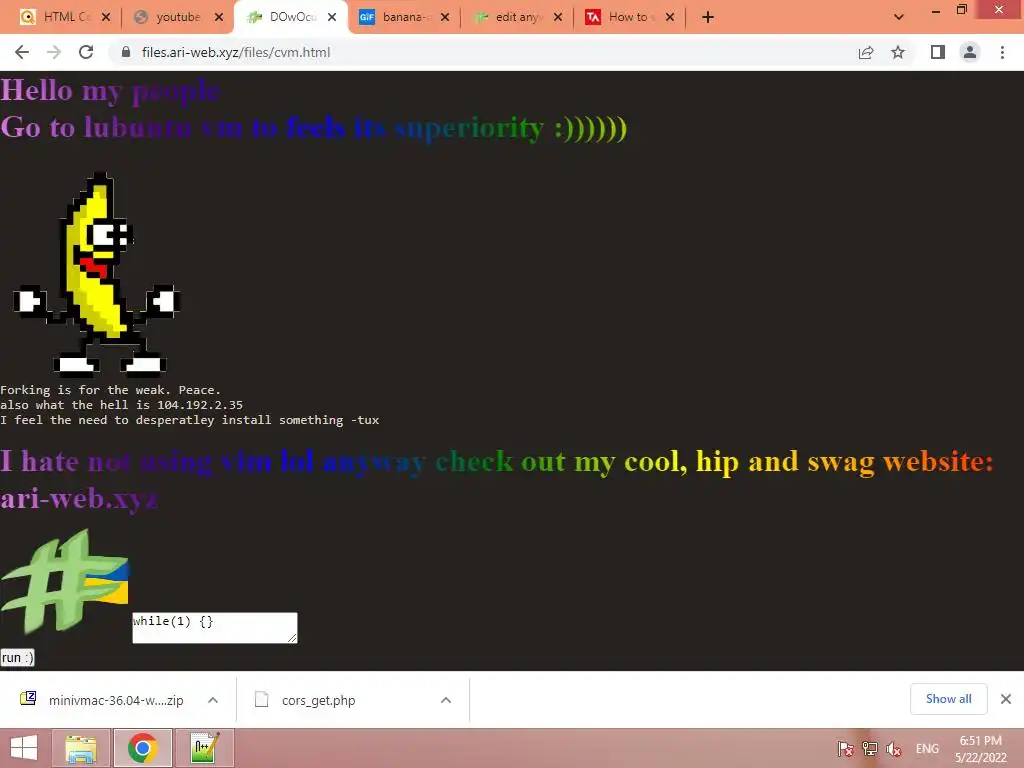The width and height of the screenshot is (1024, 768).
Task: Open the Chrome three-dot menu
Action: (x=1002, y=52)
